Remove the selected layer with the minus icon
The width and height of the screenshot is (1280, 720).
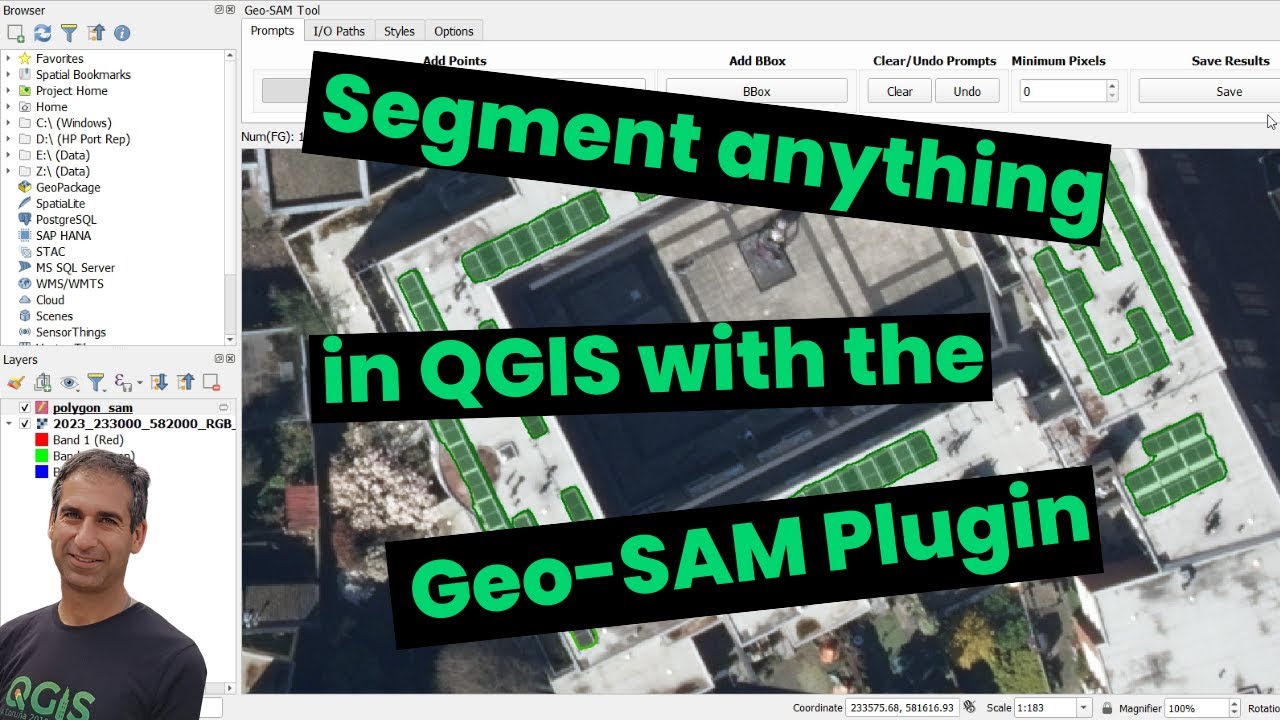click(x=211, y=382)
